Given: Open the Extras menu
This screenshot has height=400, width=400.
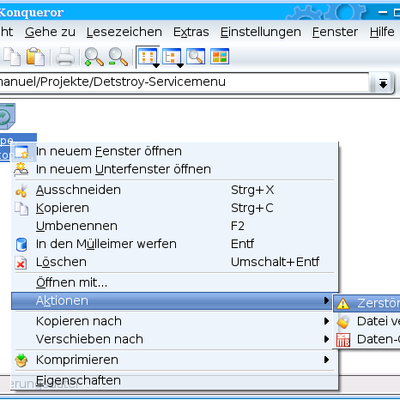Looking at the screenshot, I should (x=191, y=32).
